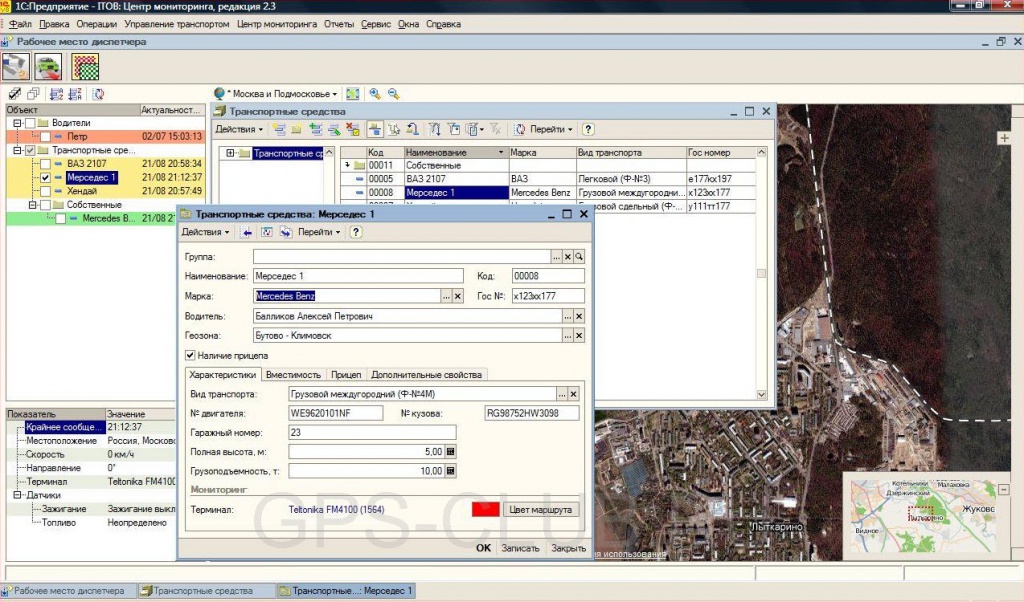Clear the Марка field with X button
The height and width of the screenshot is (602, 1024).
pos(458,296)
